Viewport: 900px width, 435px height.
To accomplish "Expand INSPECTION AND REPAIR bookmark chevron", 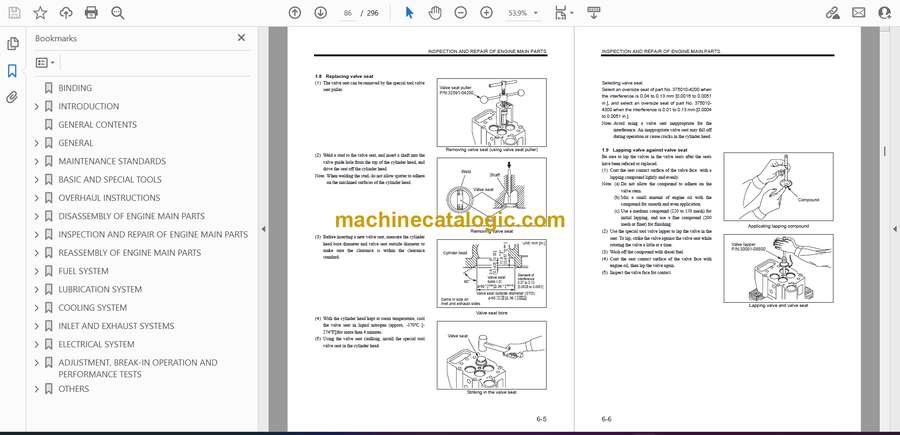I will coord(37,235).
